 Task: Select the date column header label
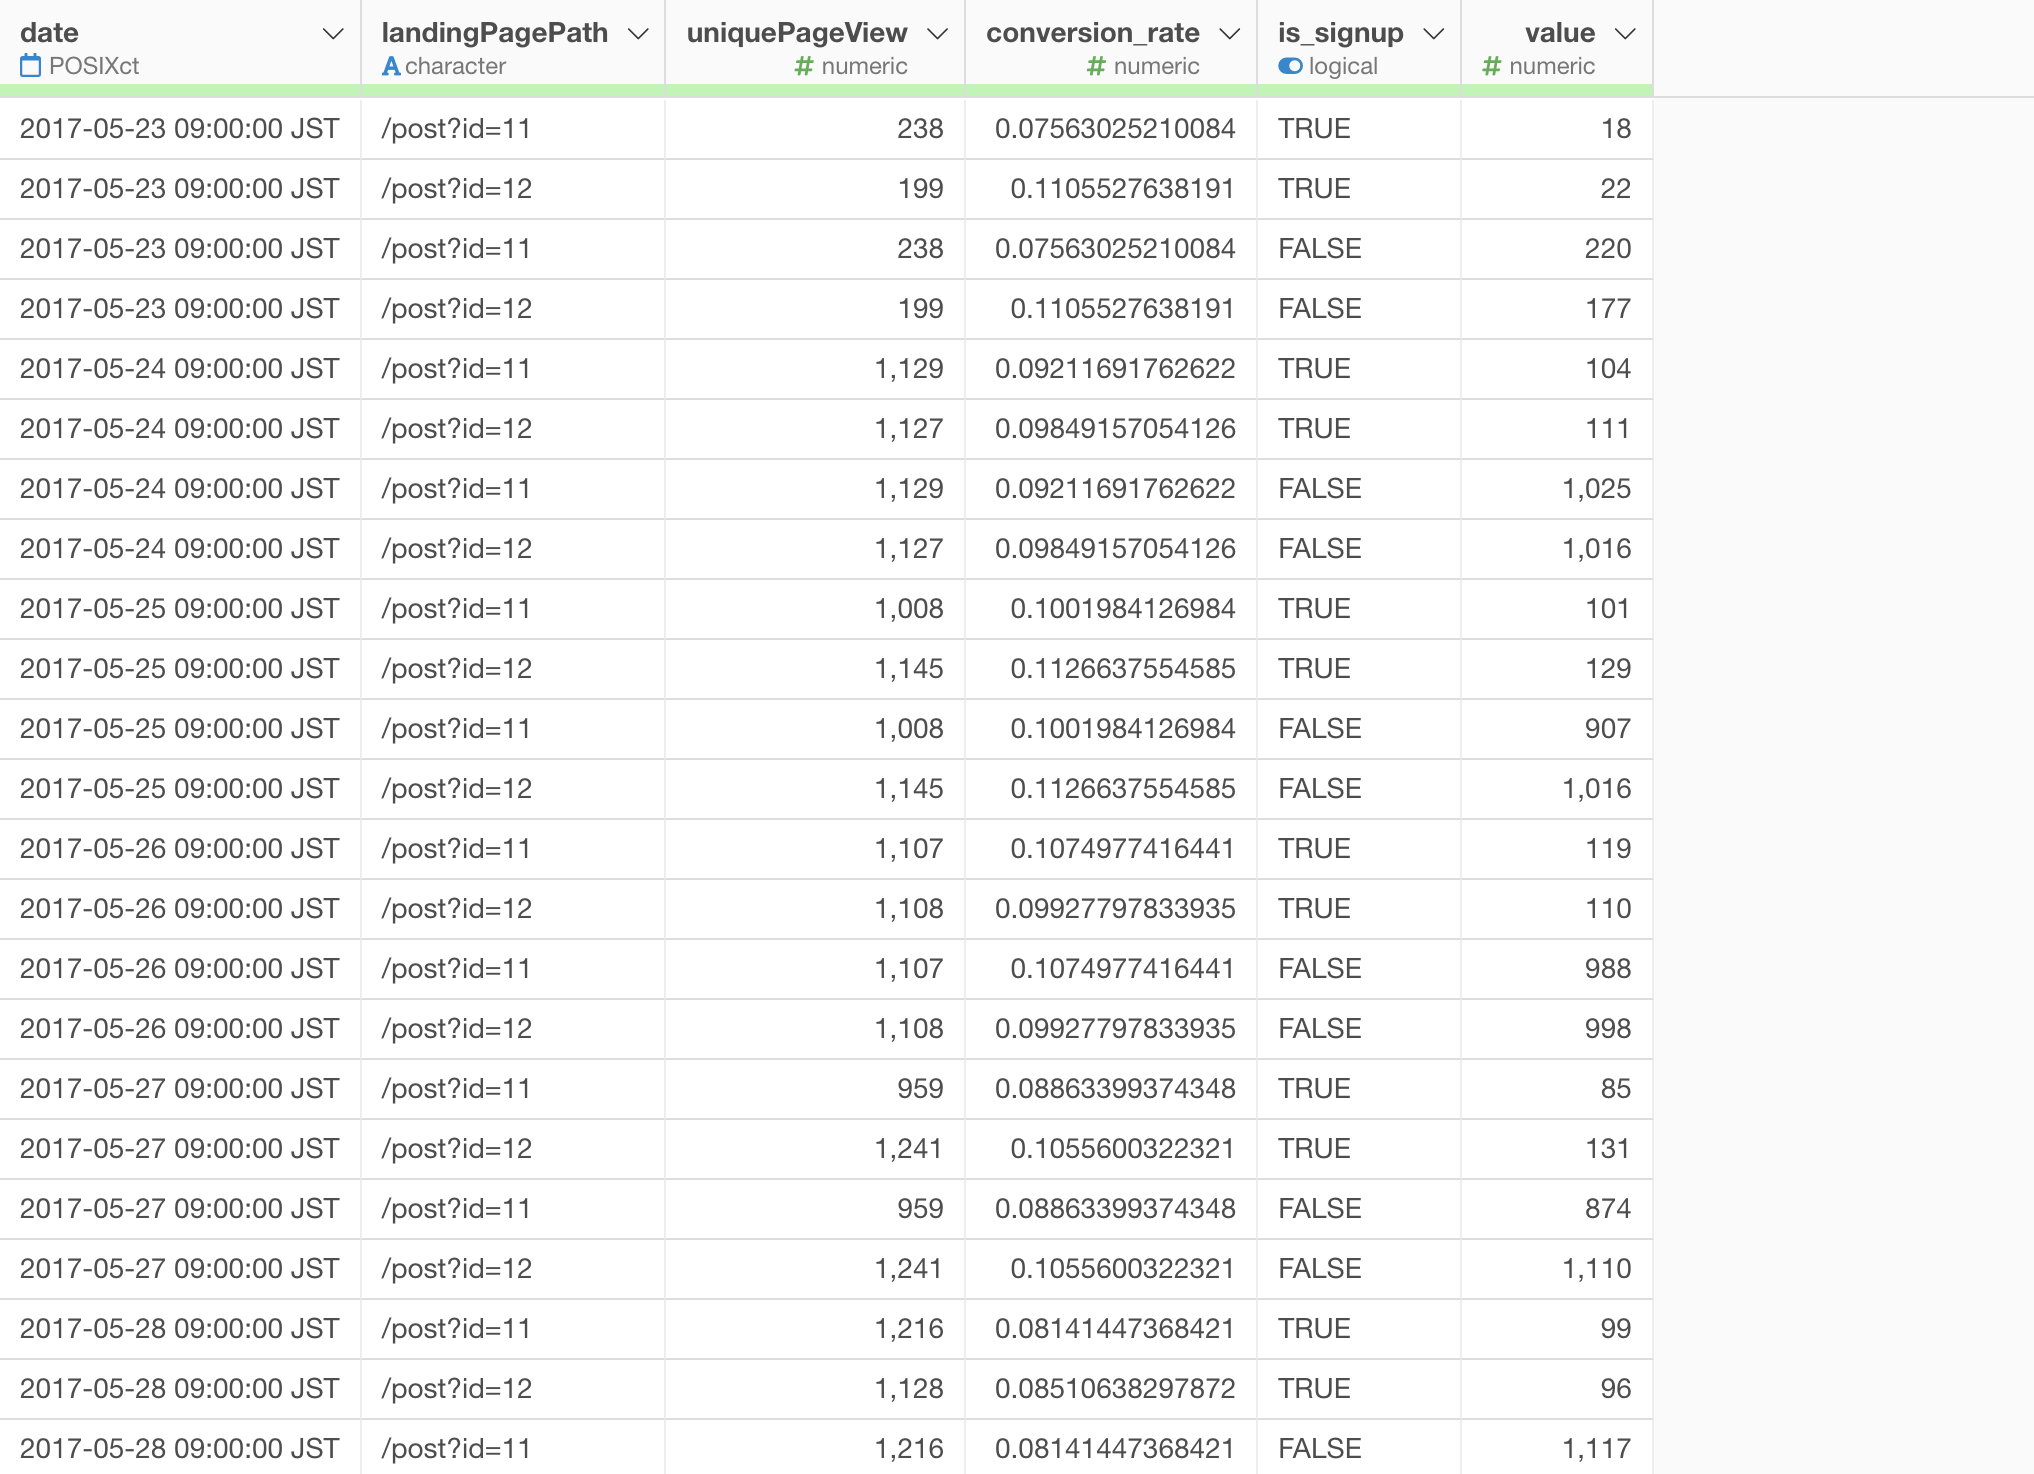(49, 33)
